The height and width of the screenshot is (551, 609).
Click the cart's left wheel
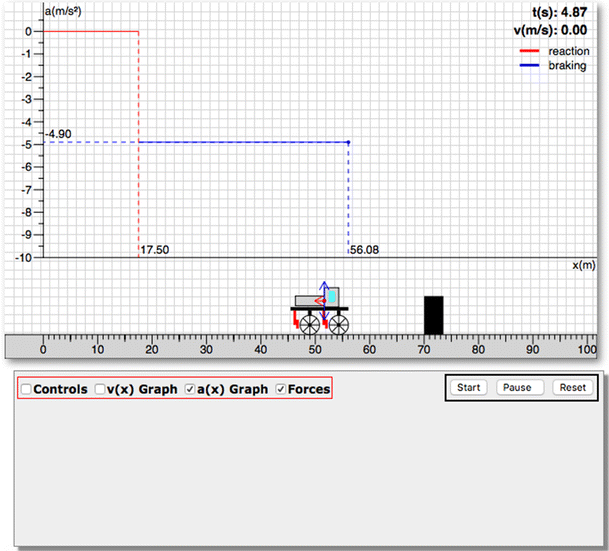click(309, 324)
